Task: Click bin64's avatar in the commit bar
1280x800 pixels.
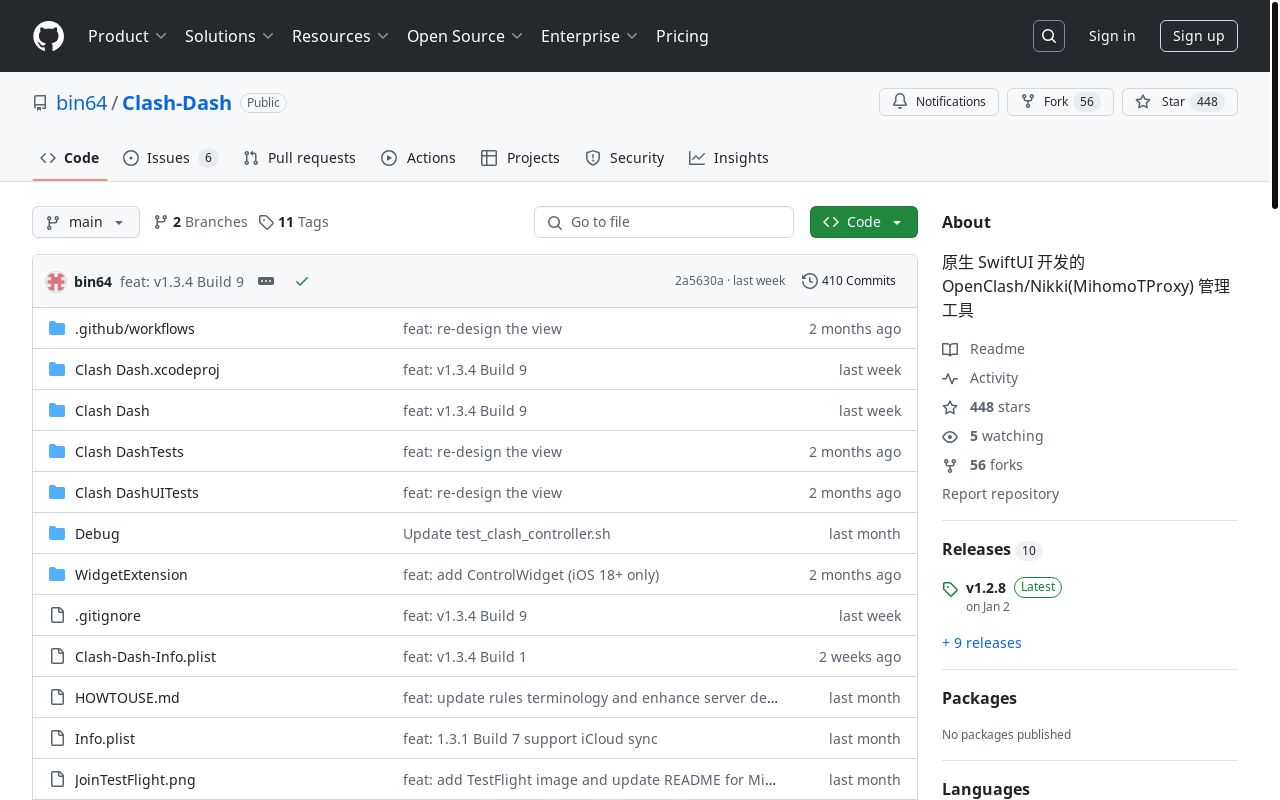Action: point(56,282)
